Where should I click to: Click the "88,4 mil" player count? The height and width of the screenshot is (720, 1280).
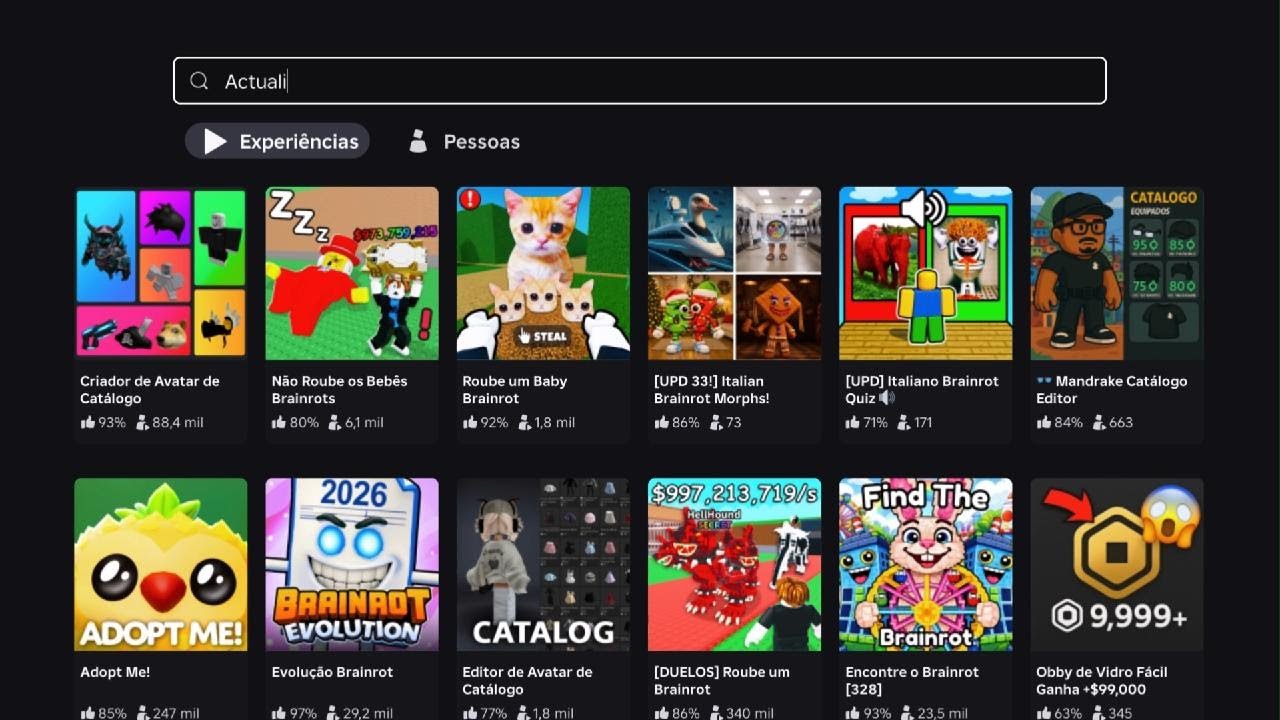coord(178,422)
